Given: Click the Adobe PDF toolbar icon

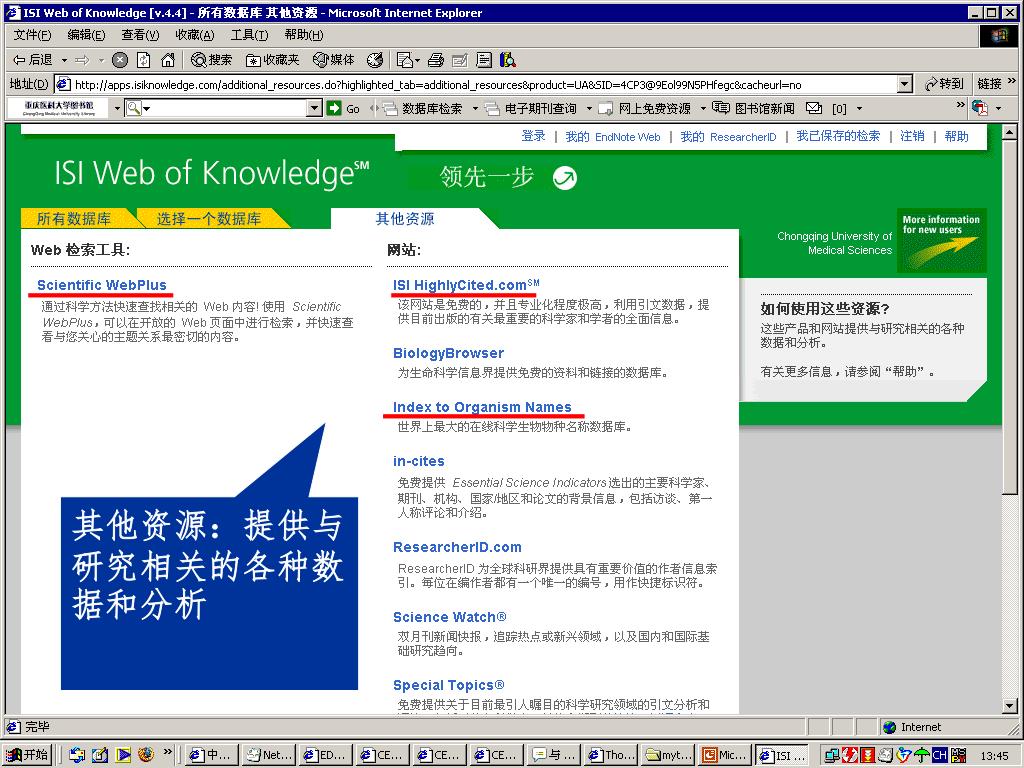Looking at the screenshot, I should [x=980, y=108].
